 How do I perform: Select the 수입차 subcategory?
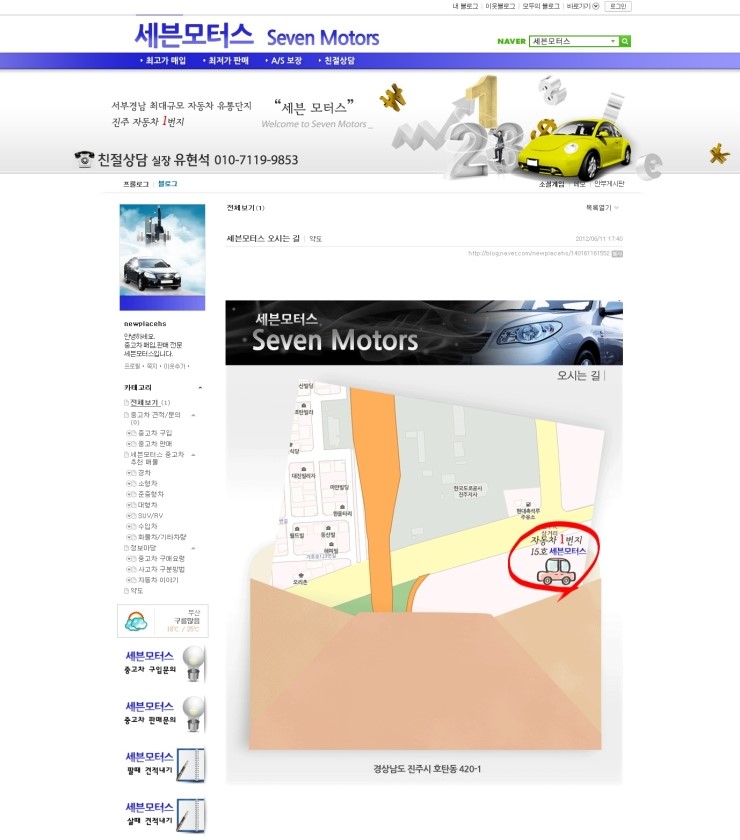(x=148, y=527)
